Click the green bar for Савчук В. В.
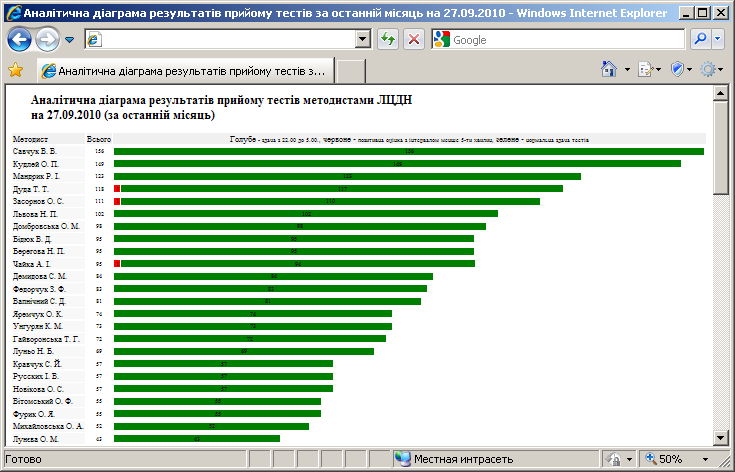The height and width of the screenshot is (472, 735). pyautogui.click(x=409, y=152)
